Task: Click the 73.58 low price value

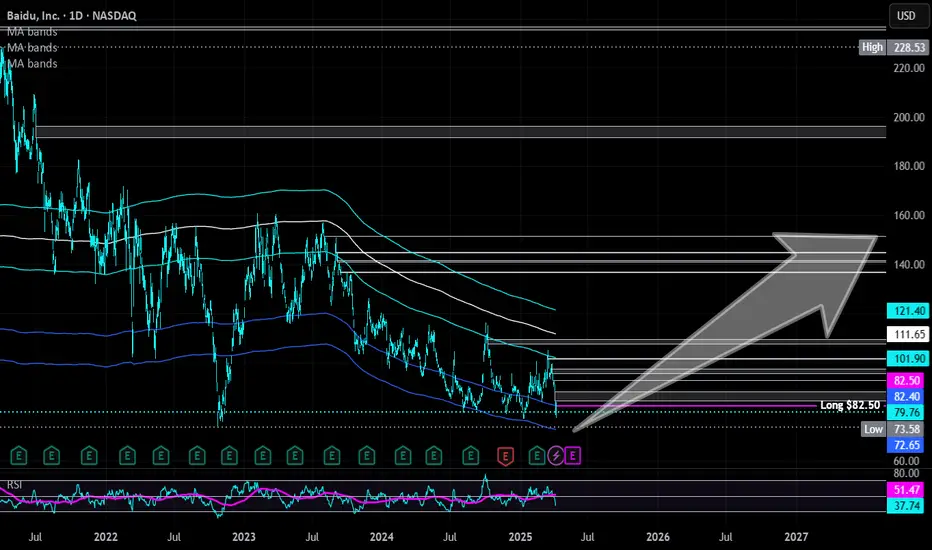Action: pos(908,429)
